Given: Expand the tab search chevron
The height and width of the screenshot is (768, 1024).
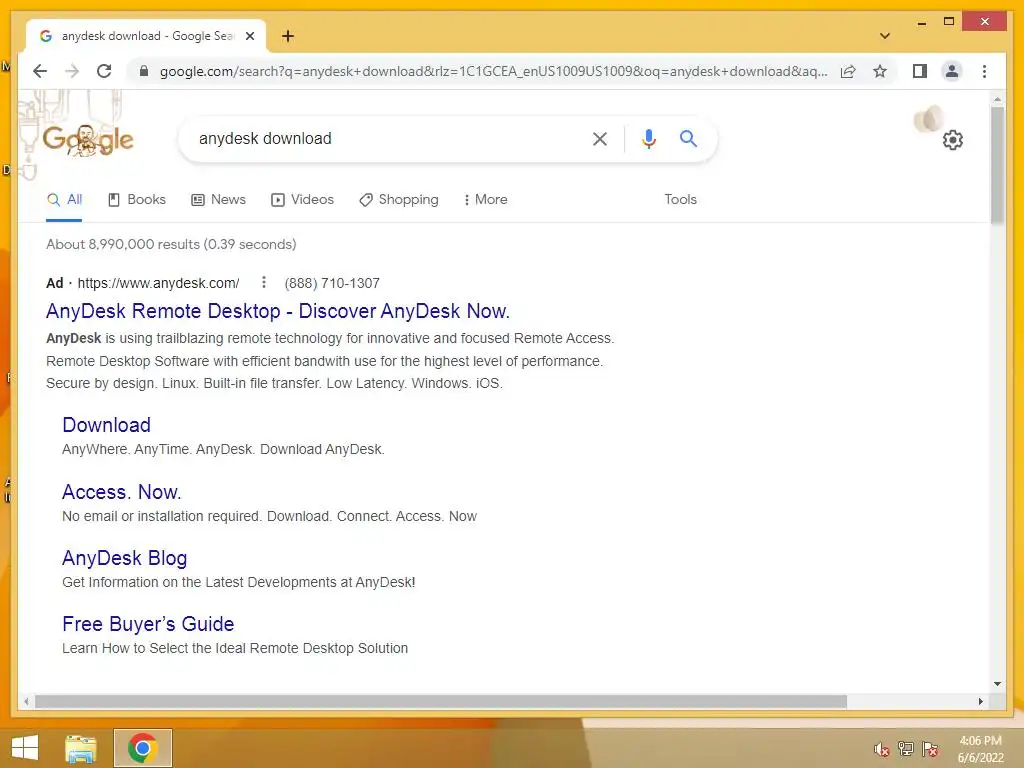Looking at the screenshot, I should tap(884, 36).
